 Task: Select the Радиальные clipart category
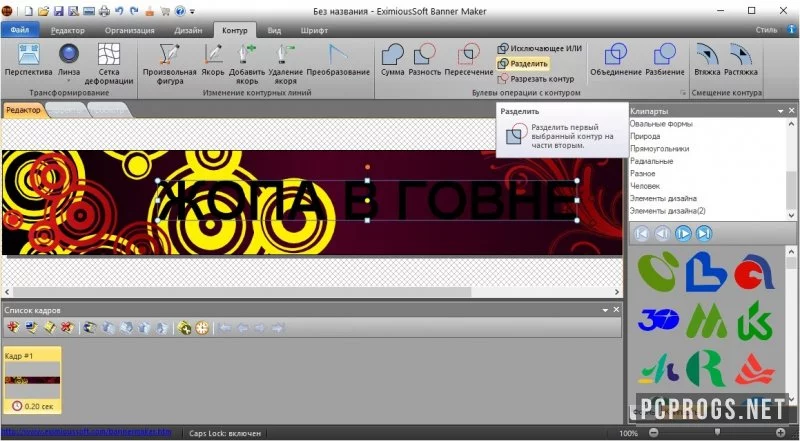651,161
